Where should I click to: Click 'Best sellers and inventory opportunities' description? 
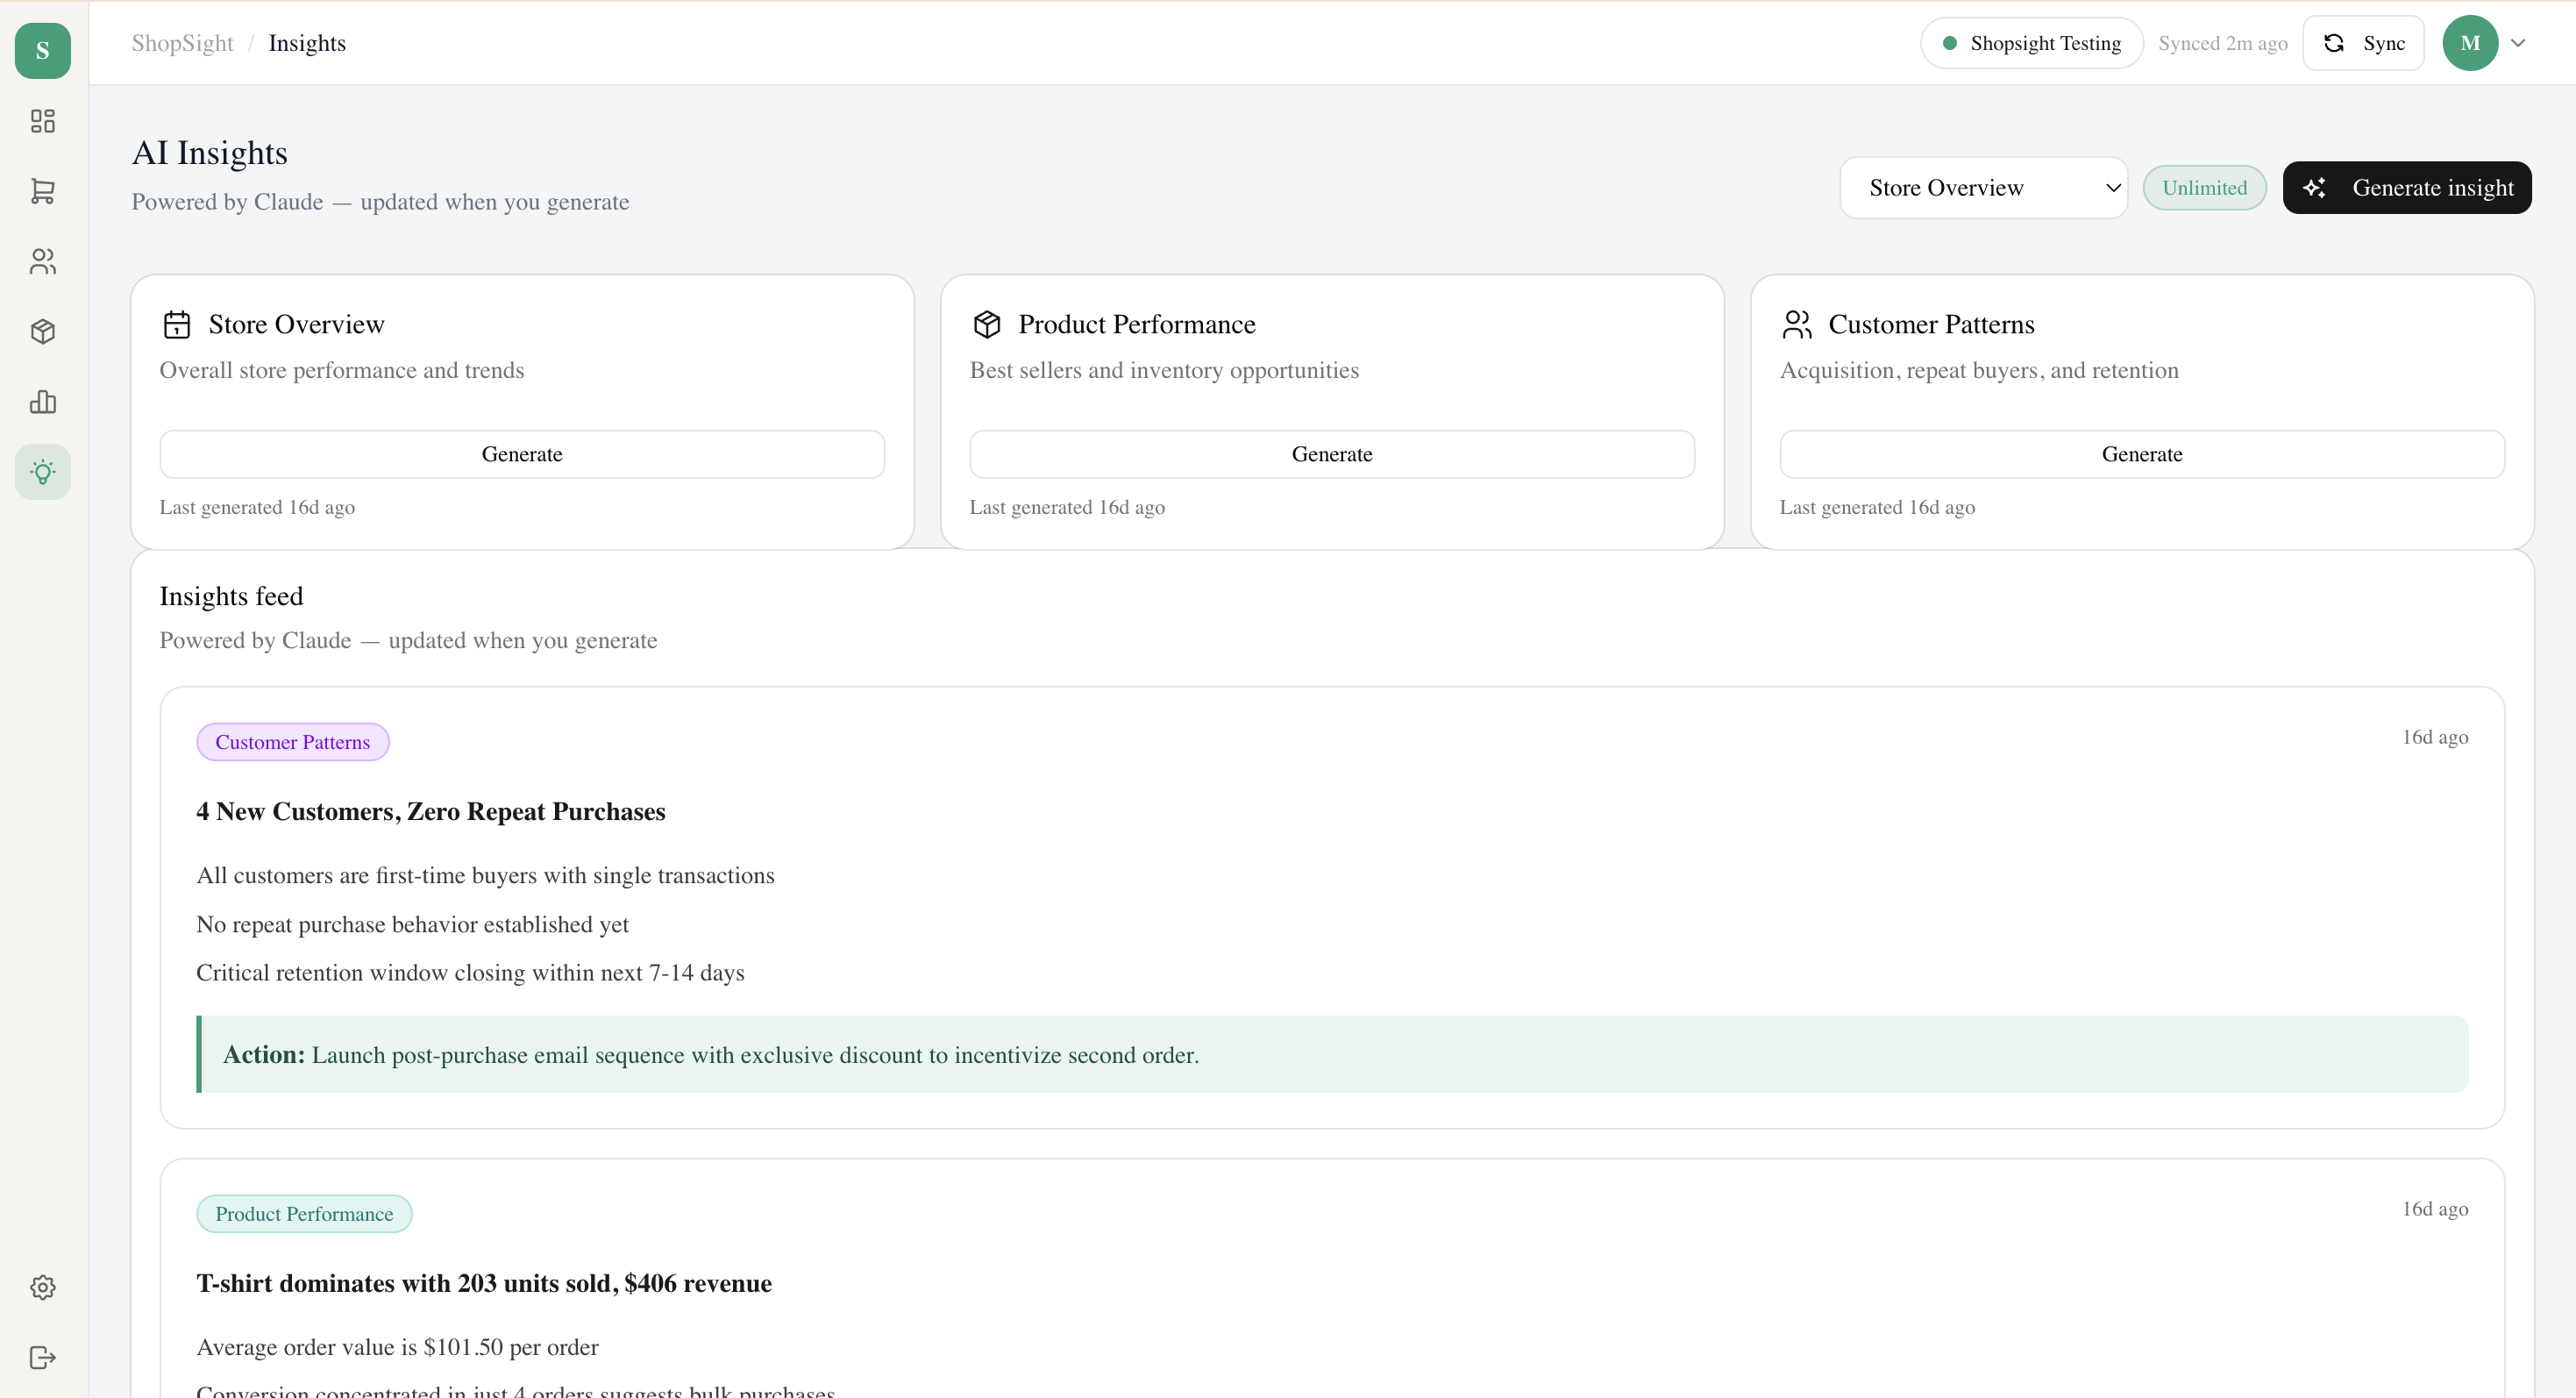tap(1164, 370)
